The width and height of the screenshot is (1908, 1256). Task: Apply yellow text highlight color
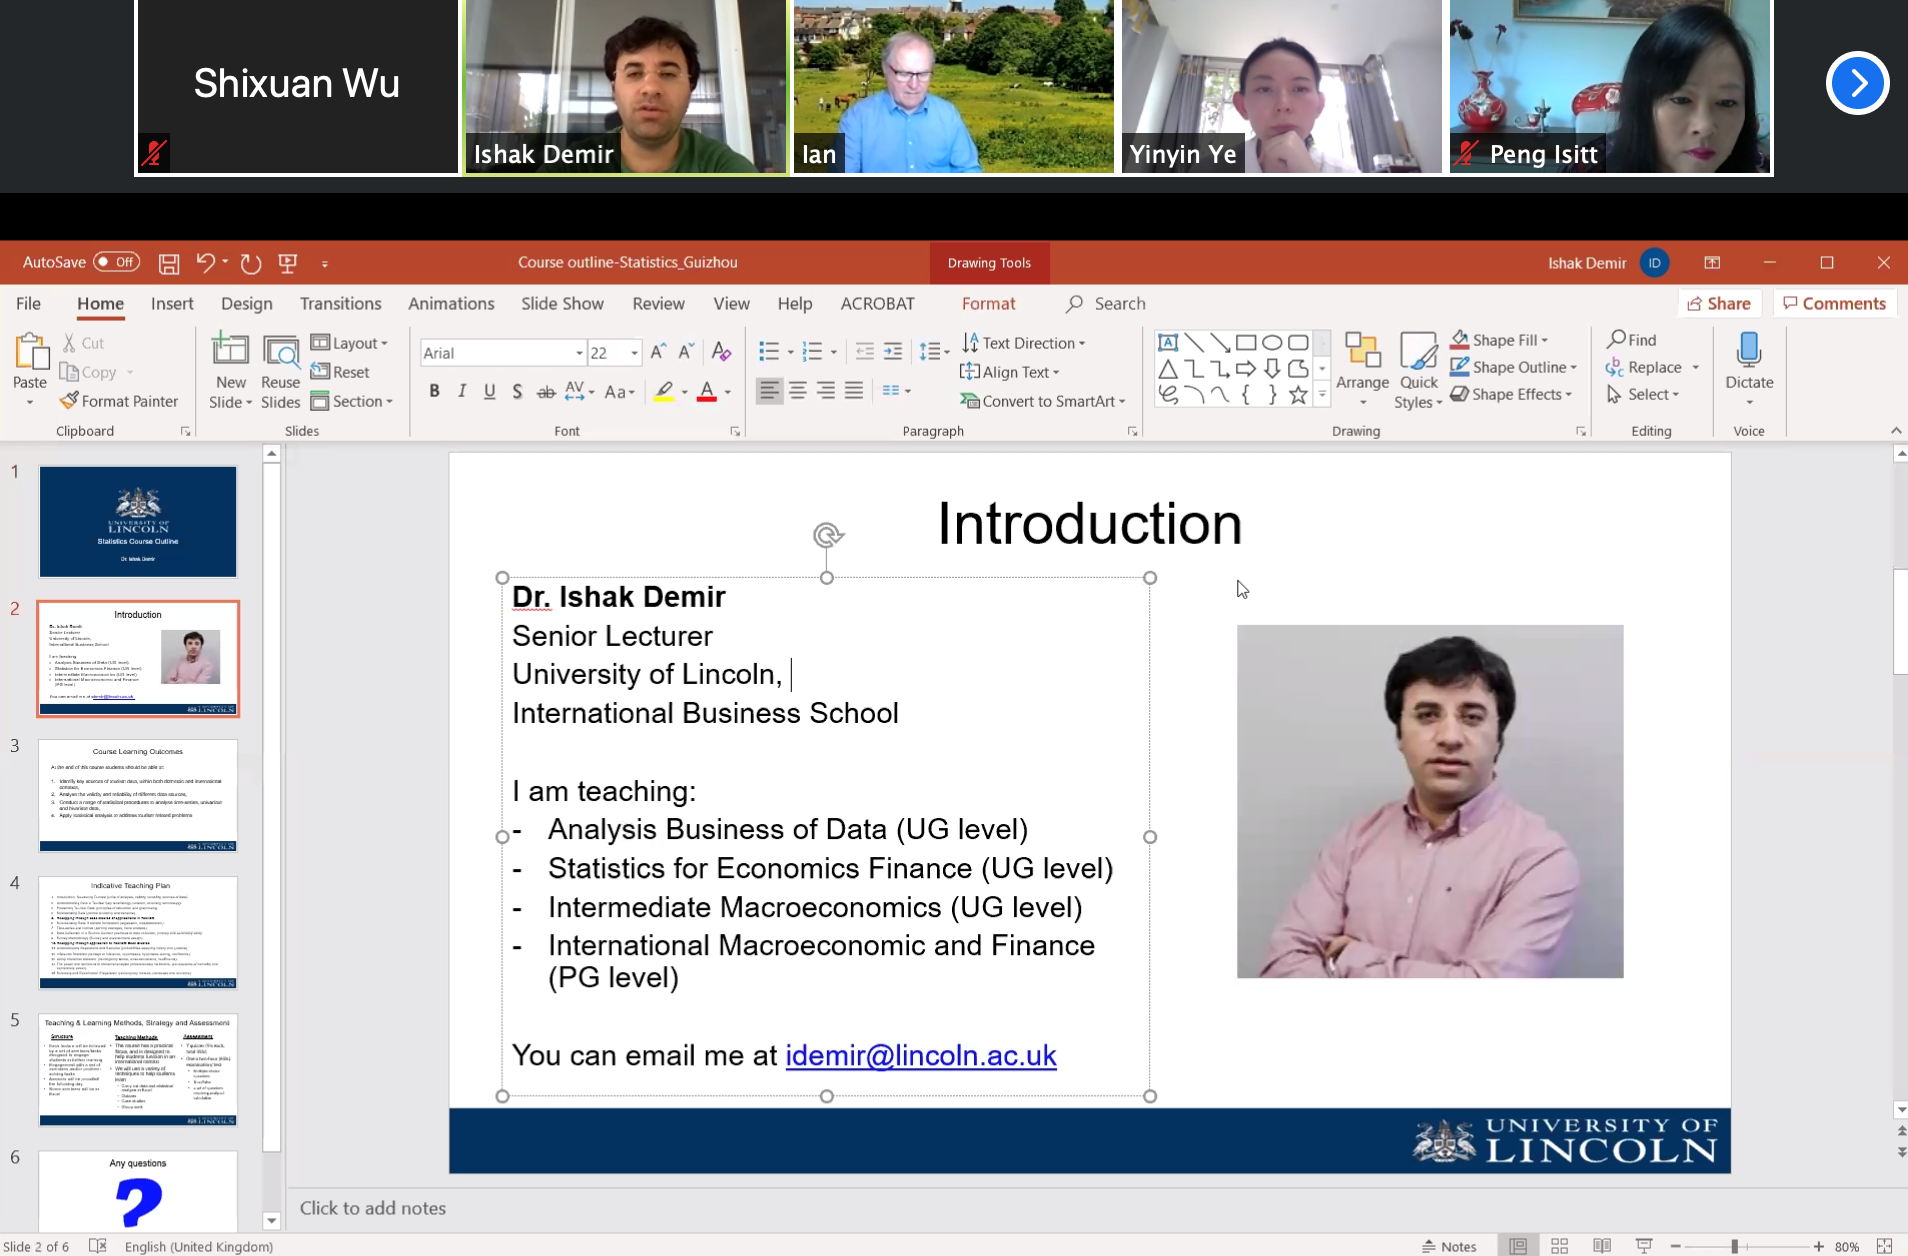[x=664, y=391]
